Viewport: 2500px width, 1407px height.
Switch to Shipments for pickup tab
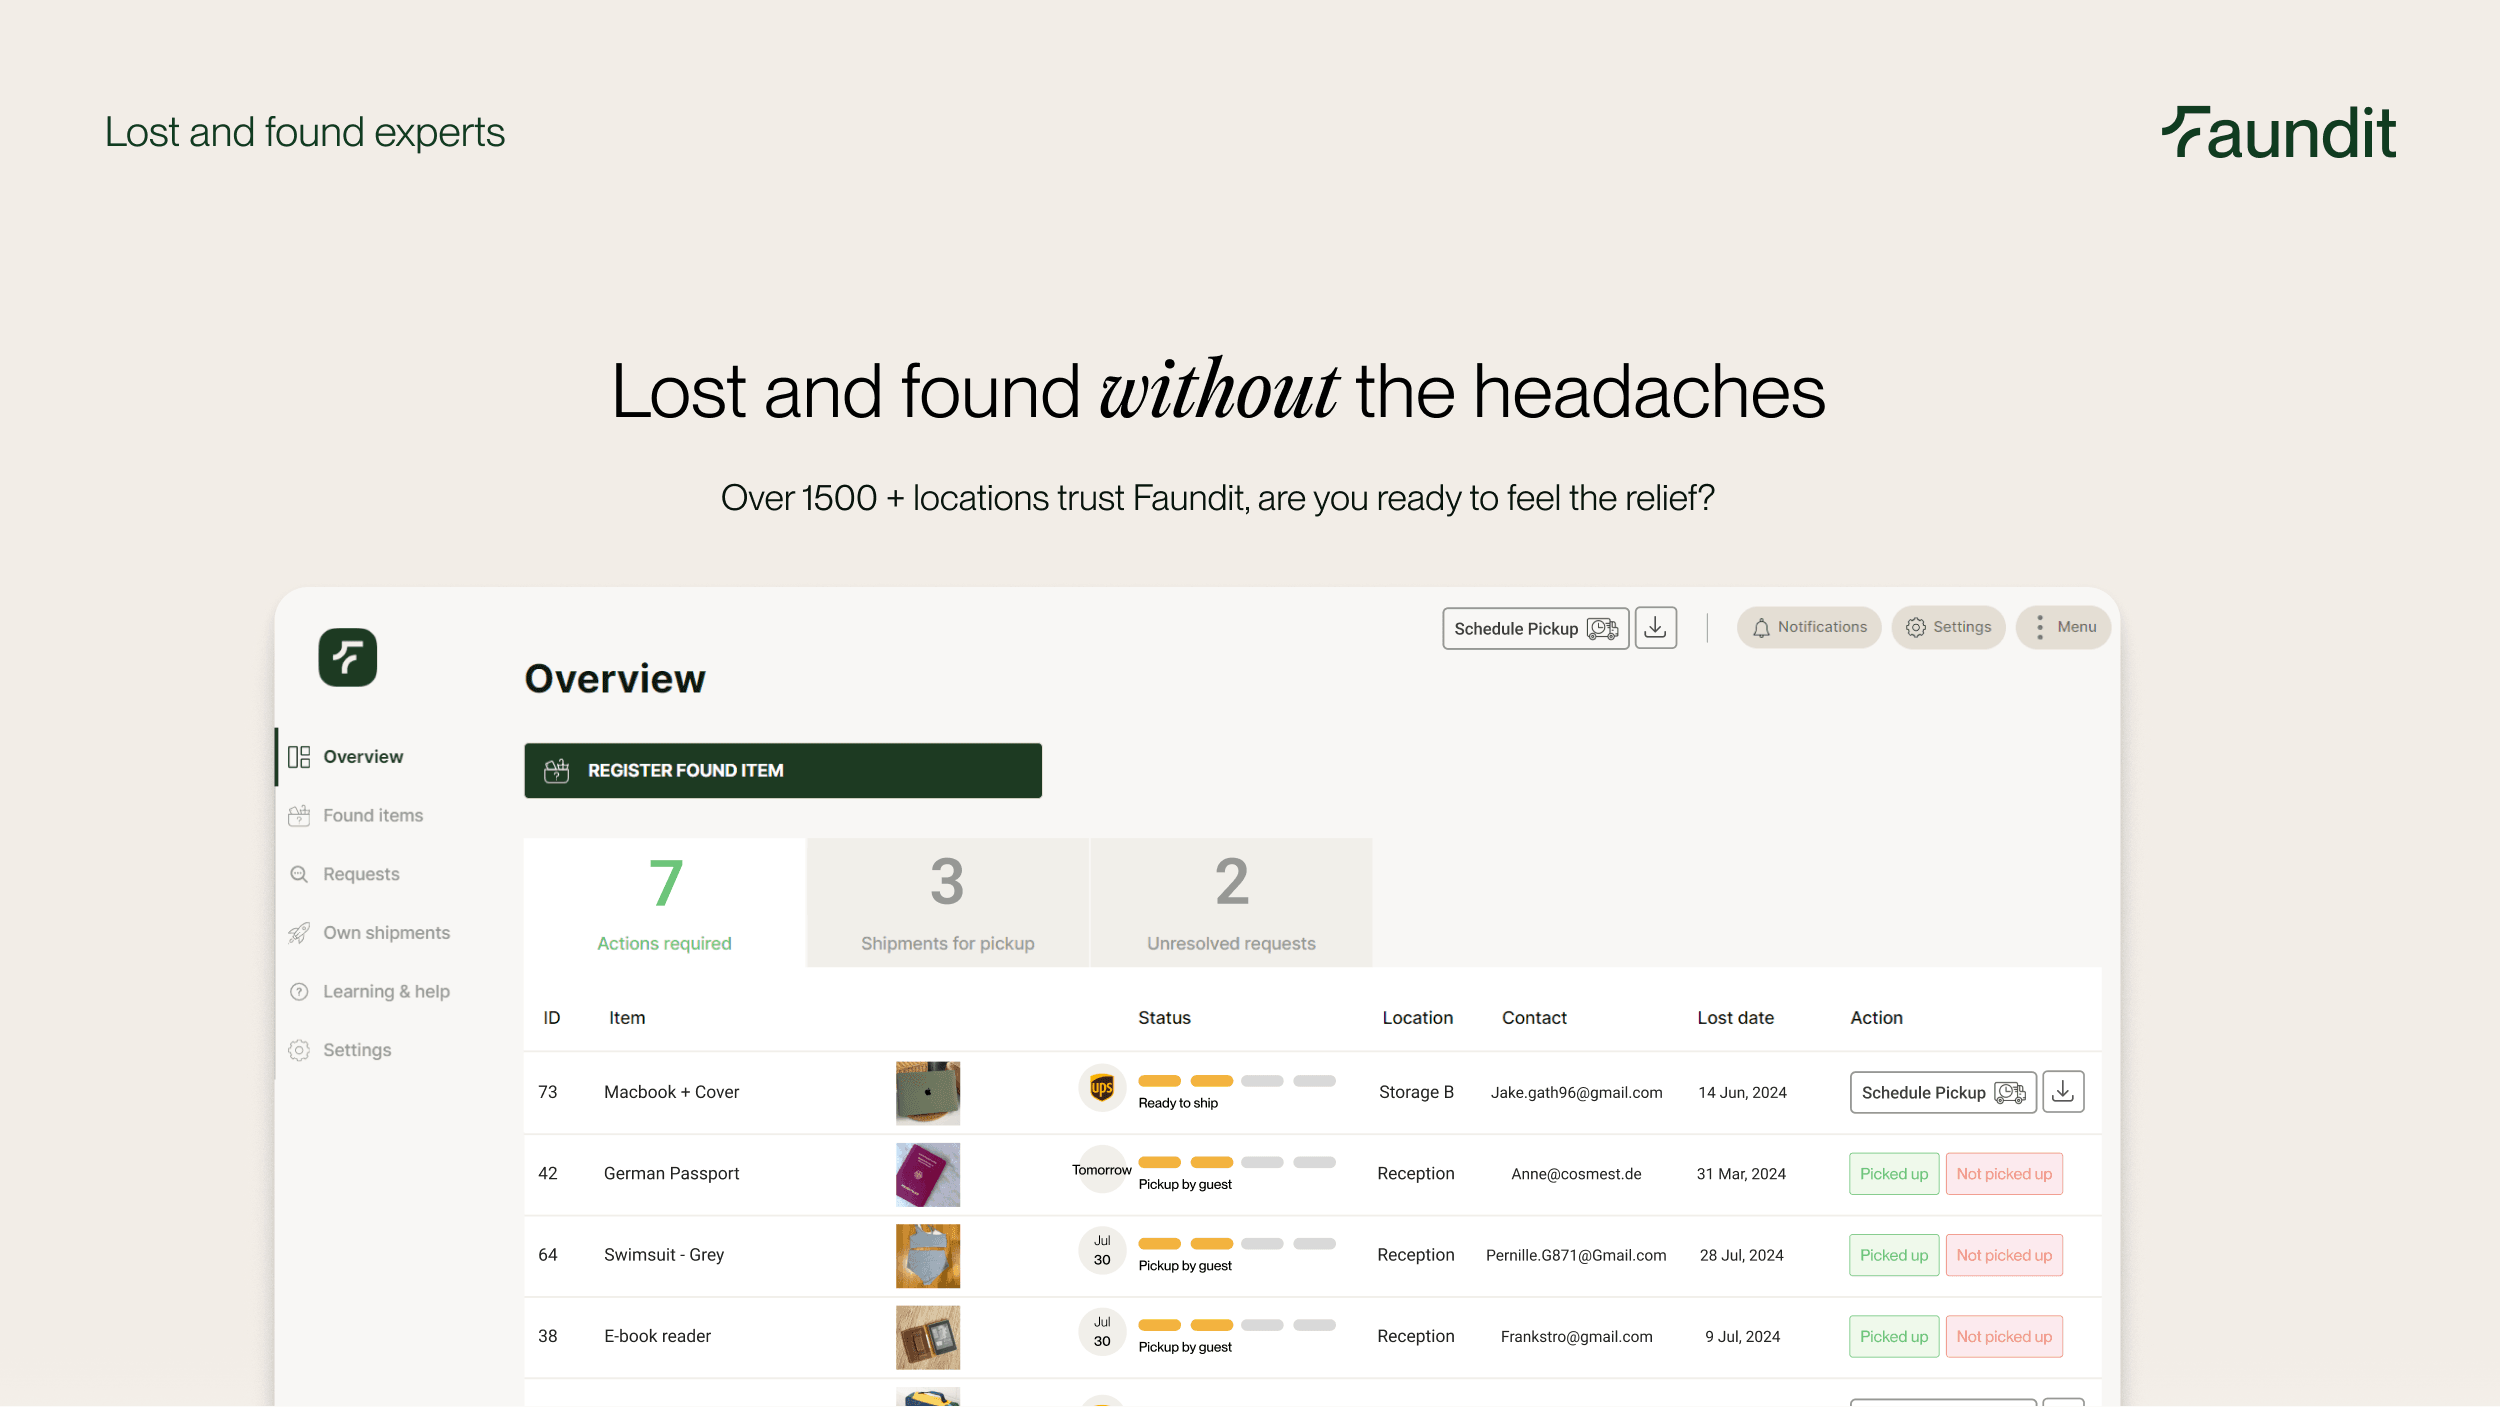tap(947, 902)
